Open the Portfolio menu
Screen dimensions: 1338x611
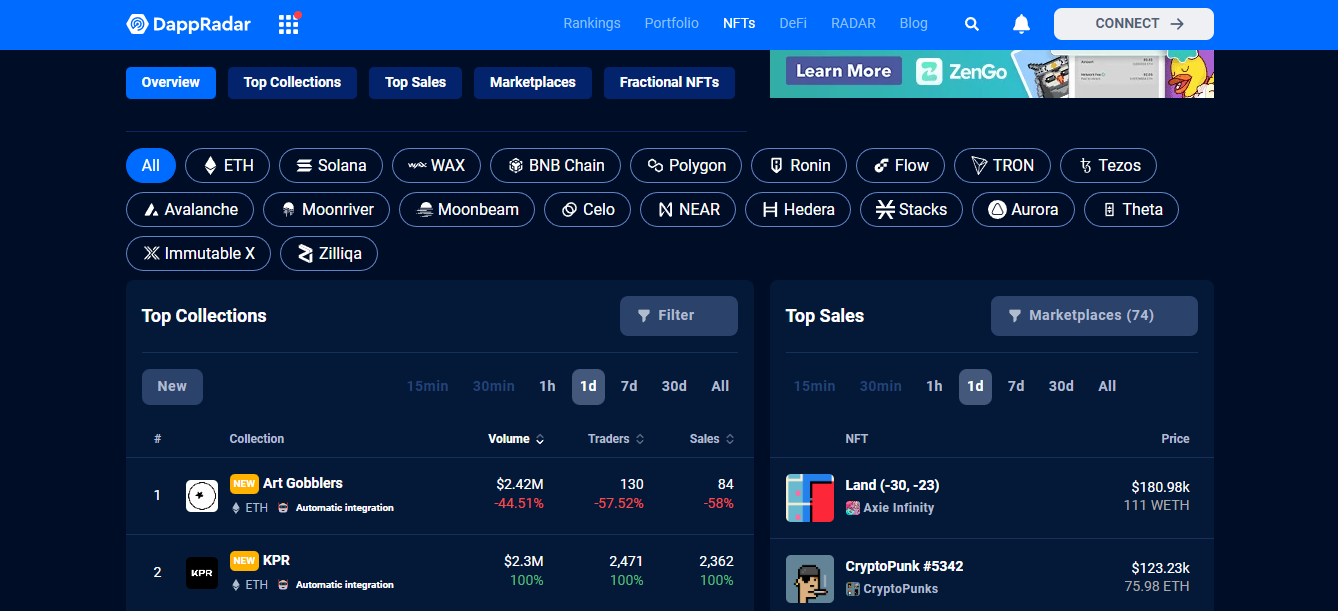pyautogui.click(x=672, y=23)
